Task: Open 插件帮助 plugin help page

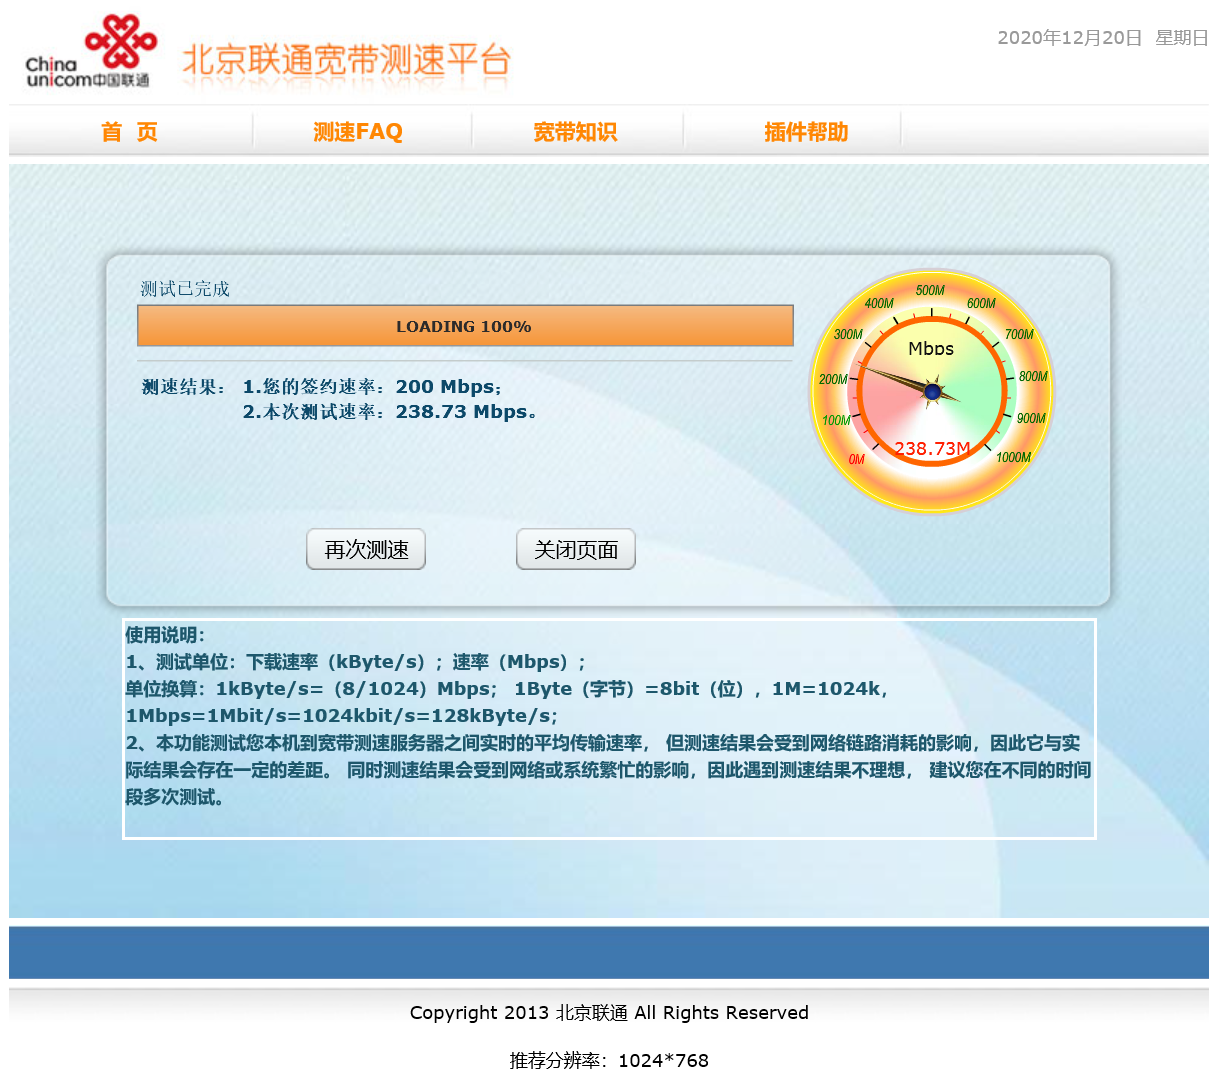Action: [x=806, y=132]
